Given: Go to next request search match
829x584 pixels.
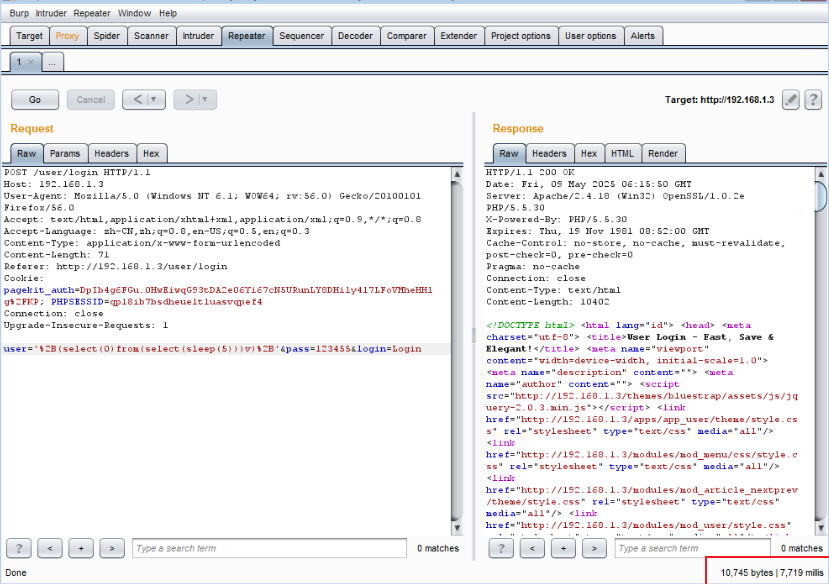Looking at the screenshot, I should click(x=112, y=548).
